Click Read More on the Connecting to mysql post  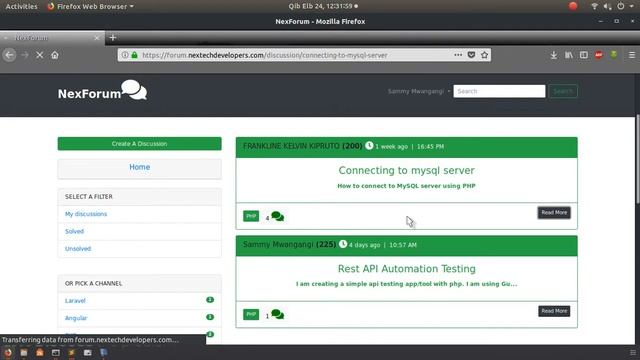coord(554,213)
